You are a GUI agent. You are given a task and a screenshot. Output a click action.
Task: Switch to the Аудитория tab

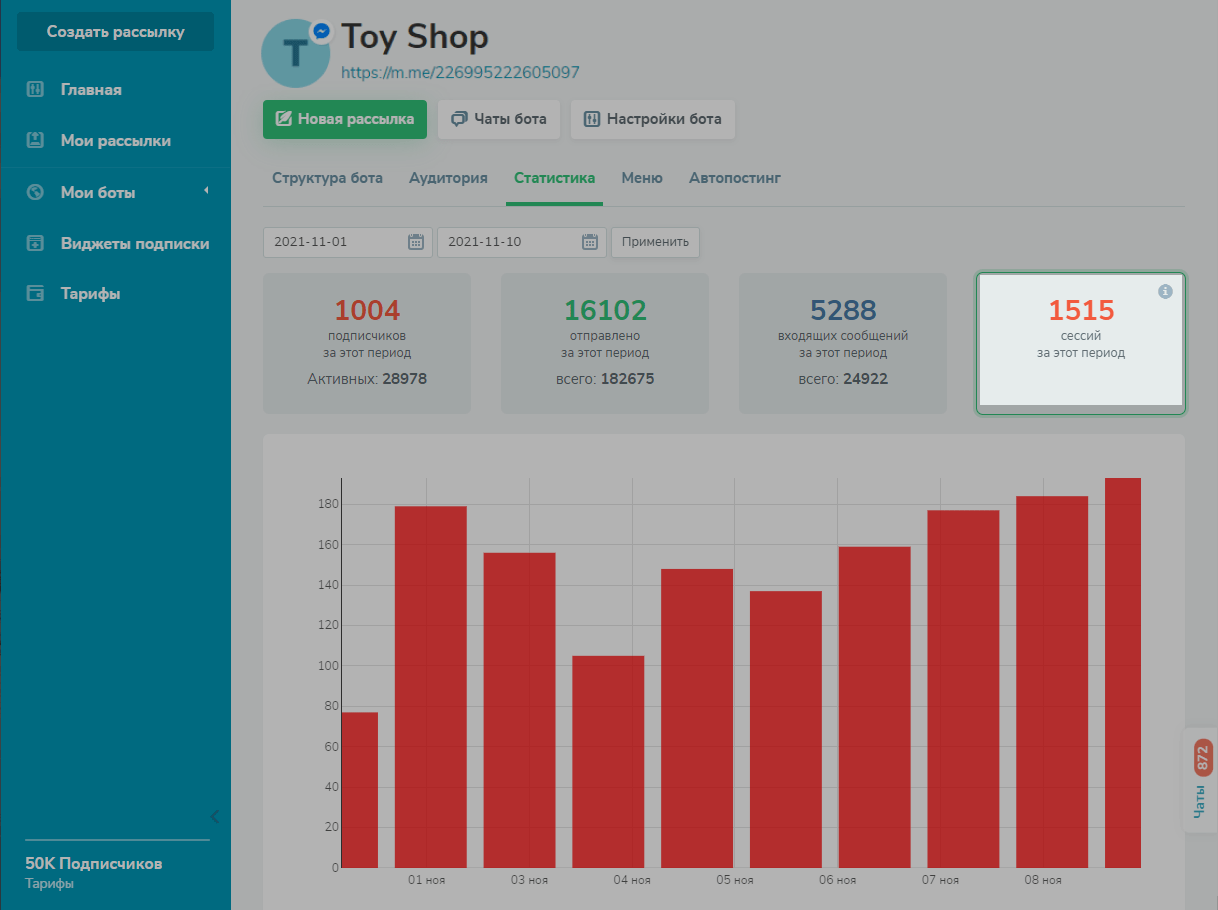(x=448, y=178)
